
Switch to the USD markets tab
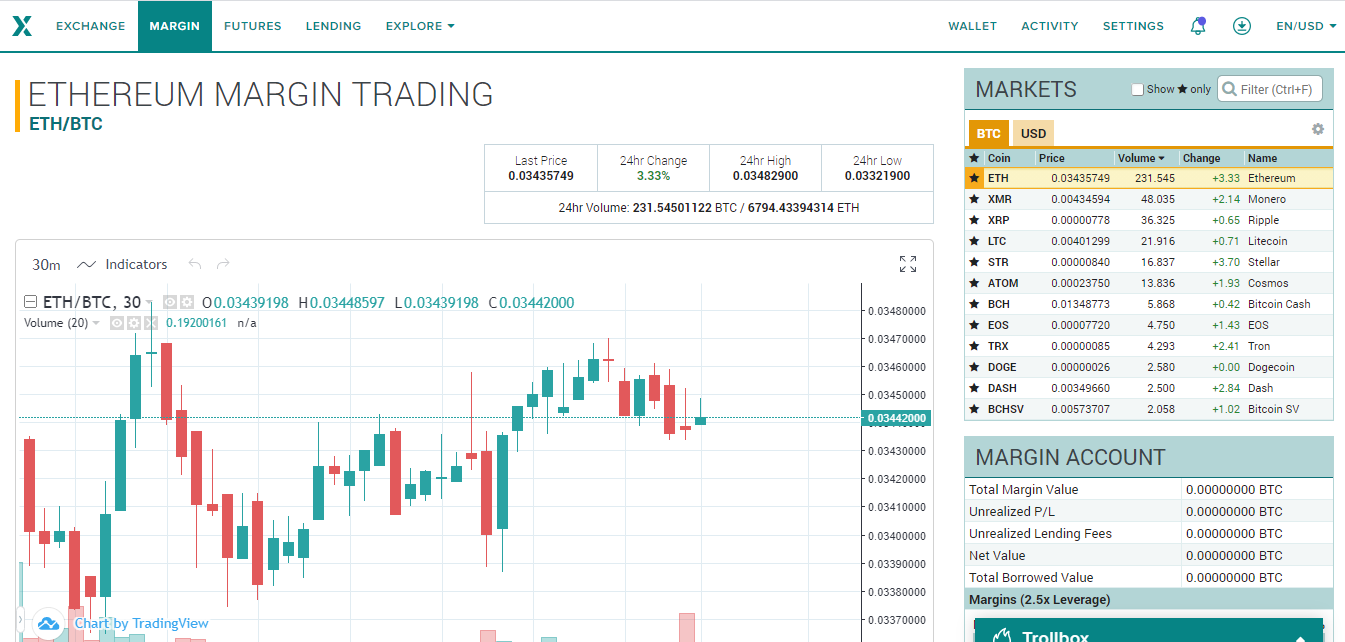click(x=1033, y=133)
